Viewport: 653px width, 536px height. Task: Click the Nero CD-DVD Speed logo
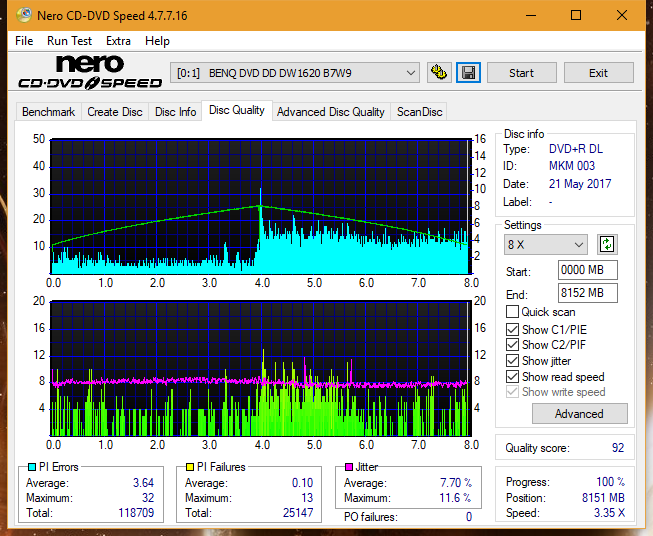point(90,72)
